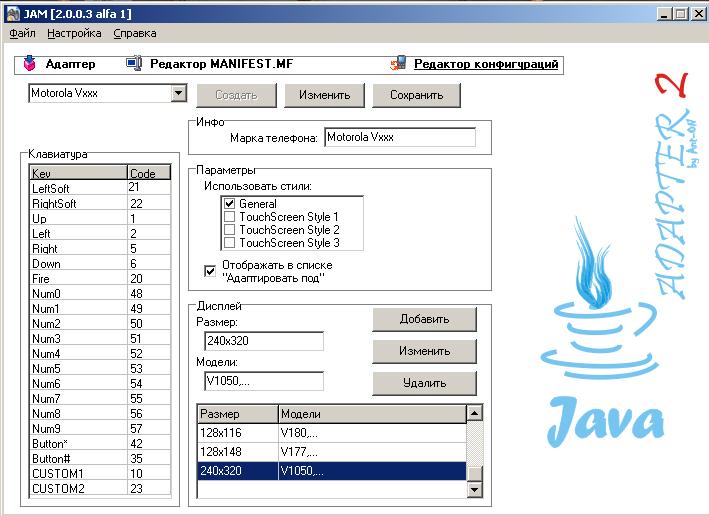Viewport: 709px width, 515px height.
Task: Select the Num5 key row
Action: point(100,369)
